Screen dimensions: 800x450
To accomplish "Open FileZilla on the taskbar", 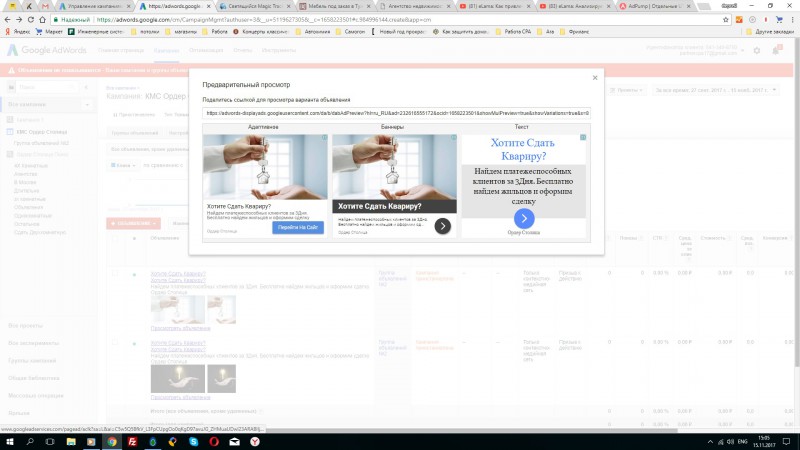I will point(132,442).
